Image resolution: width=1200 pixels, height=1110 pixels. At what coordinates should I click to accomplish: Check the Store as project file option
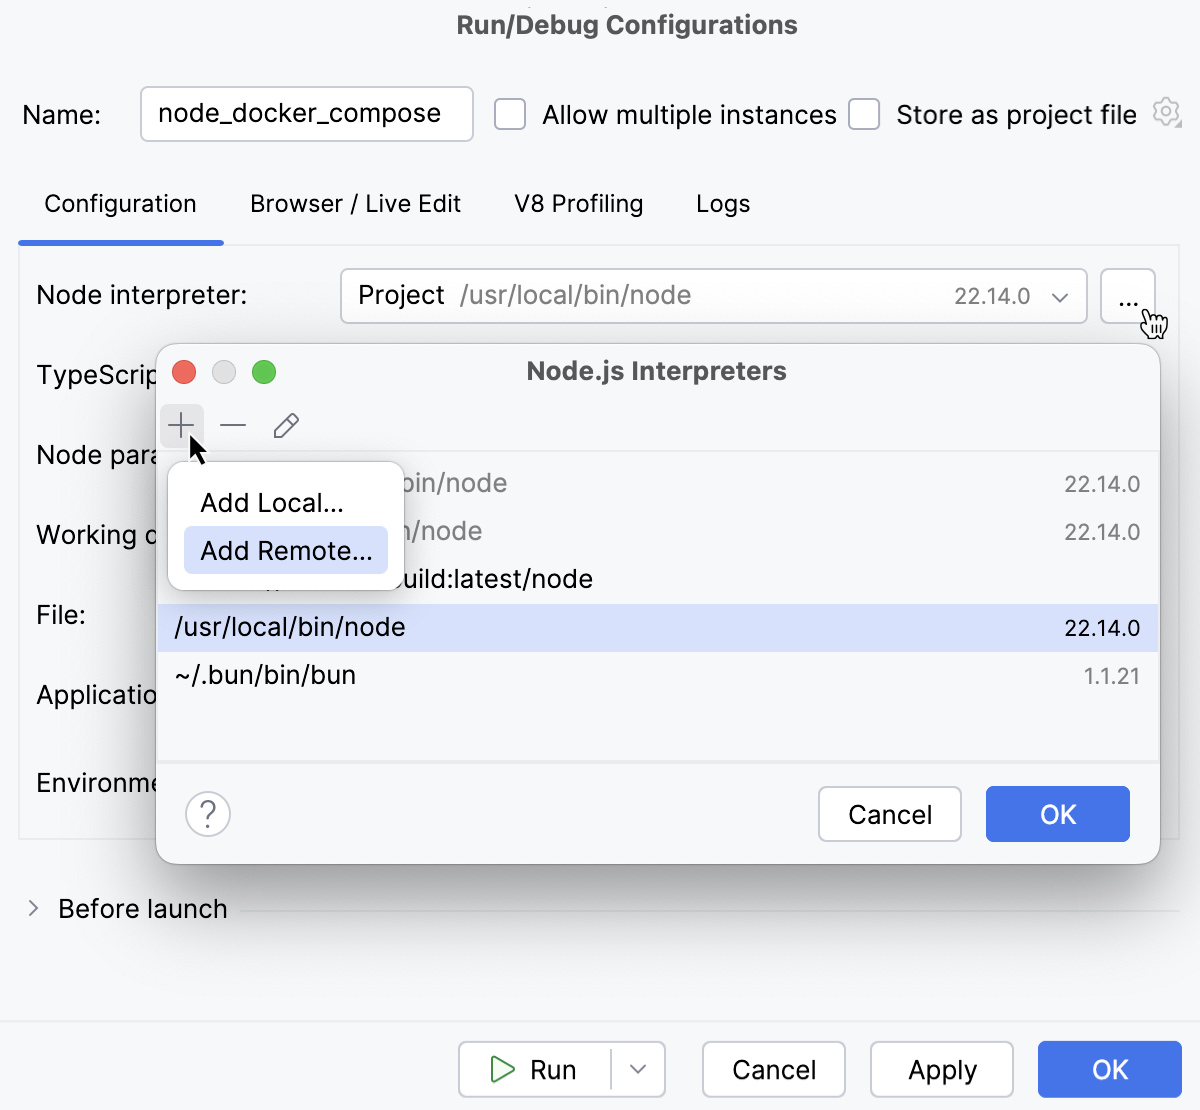[864, 114]
